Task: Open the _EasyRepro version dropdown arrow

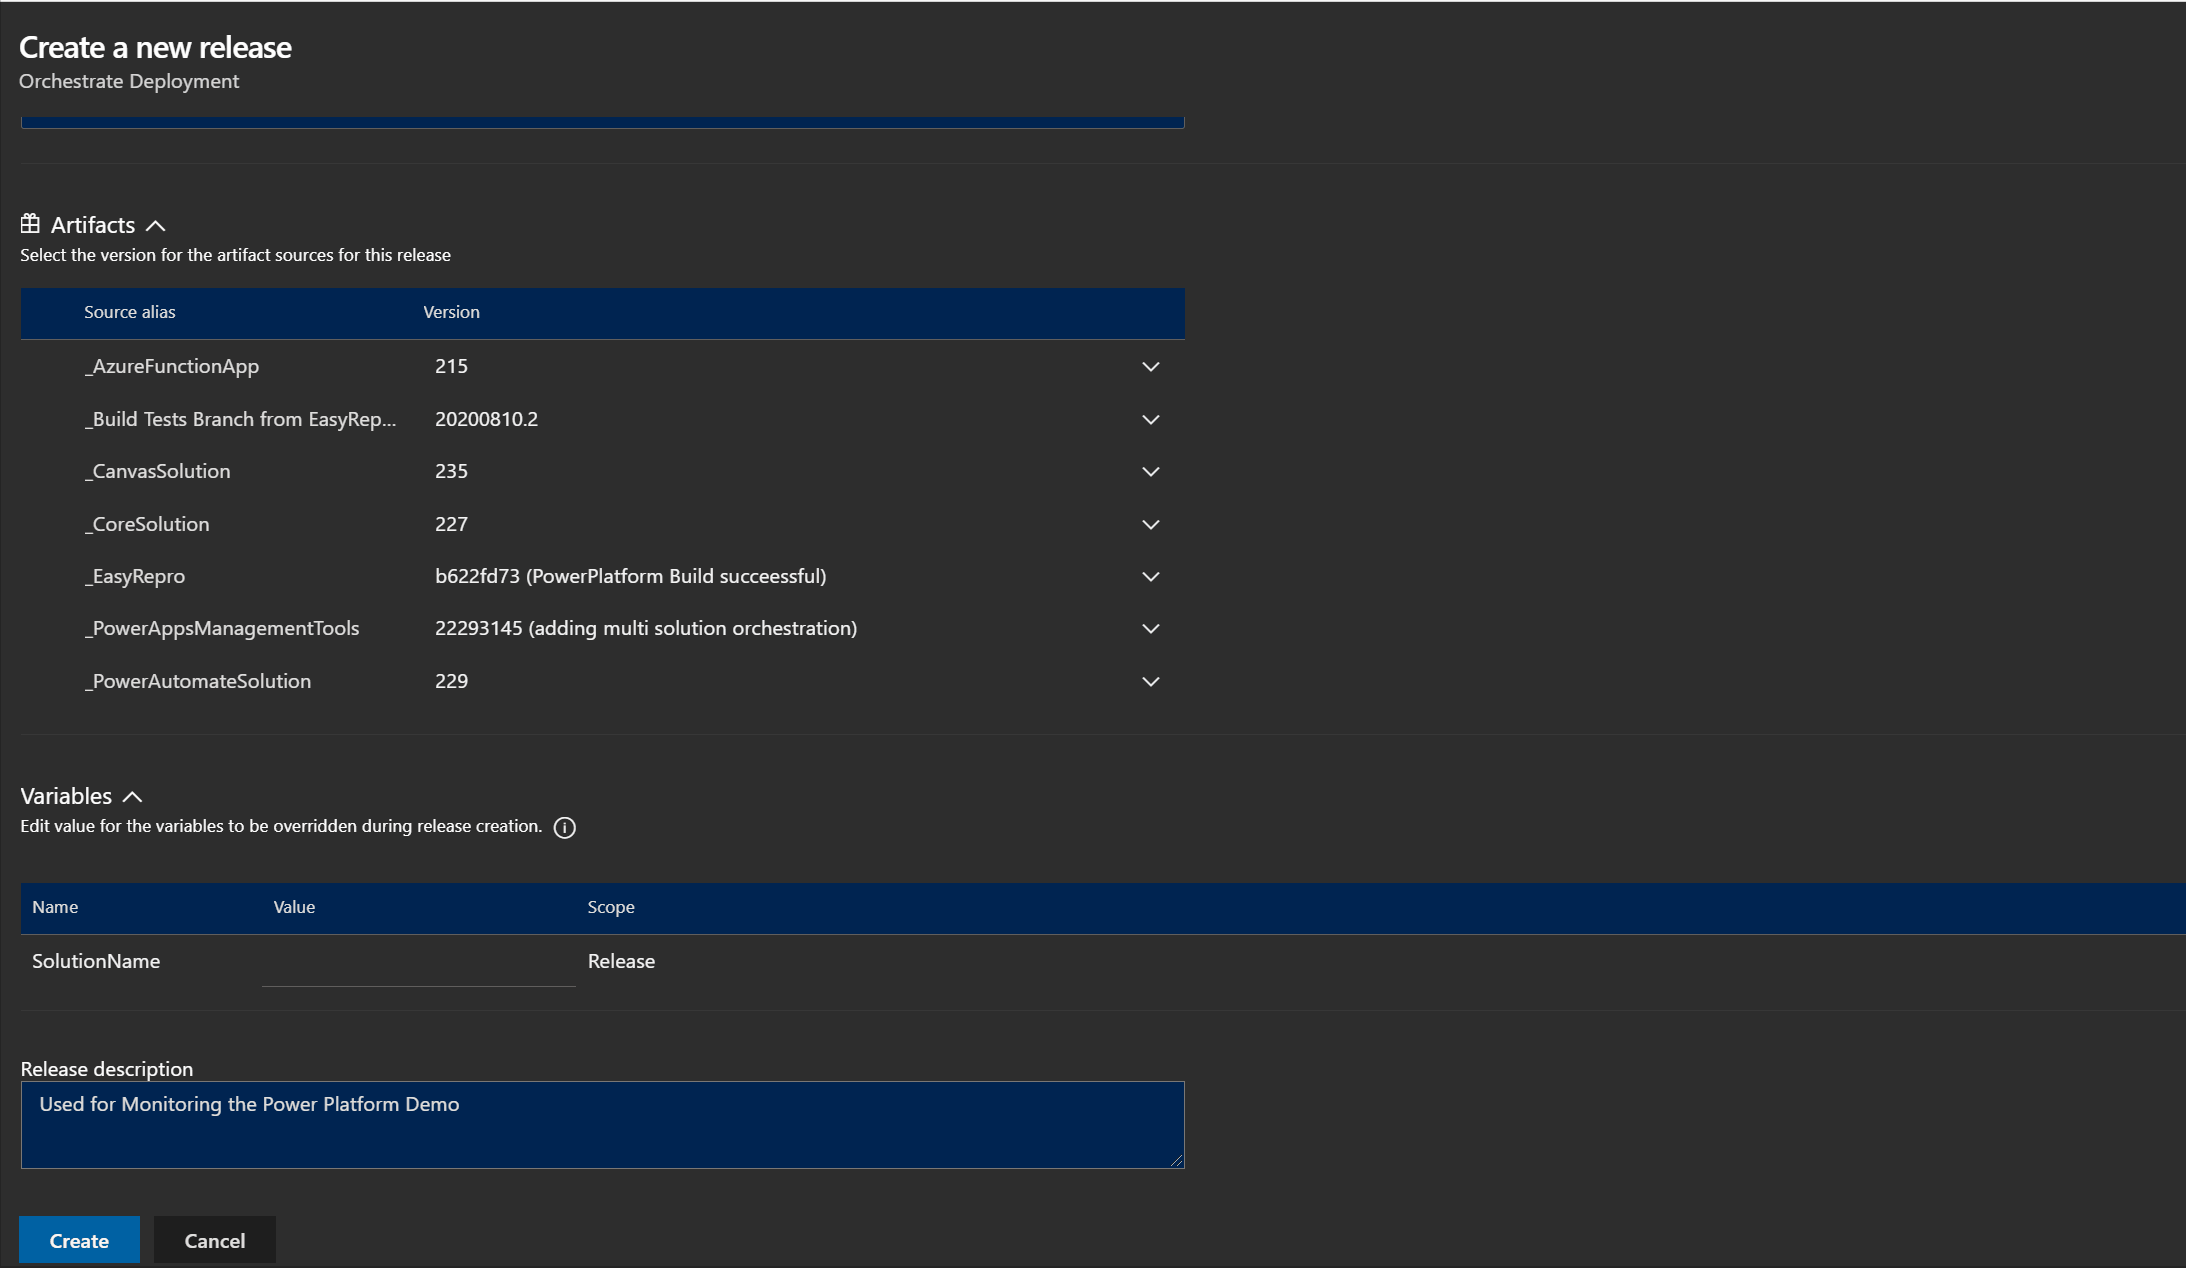Action: pos(1150,577)
